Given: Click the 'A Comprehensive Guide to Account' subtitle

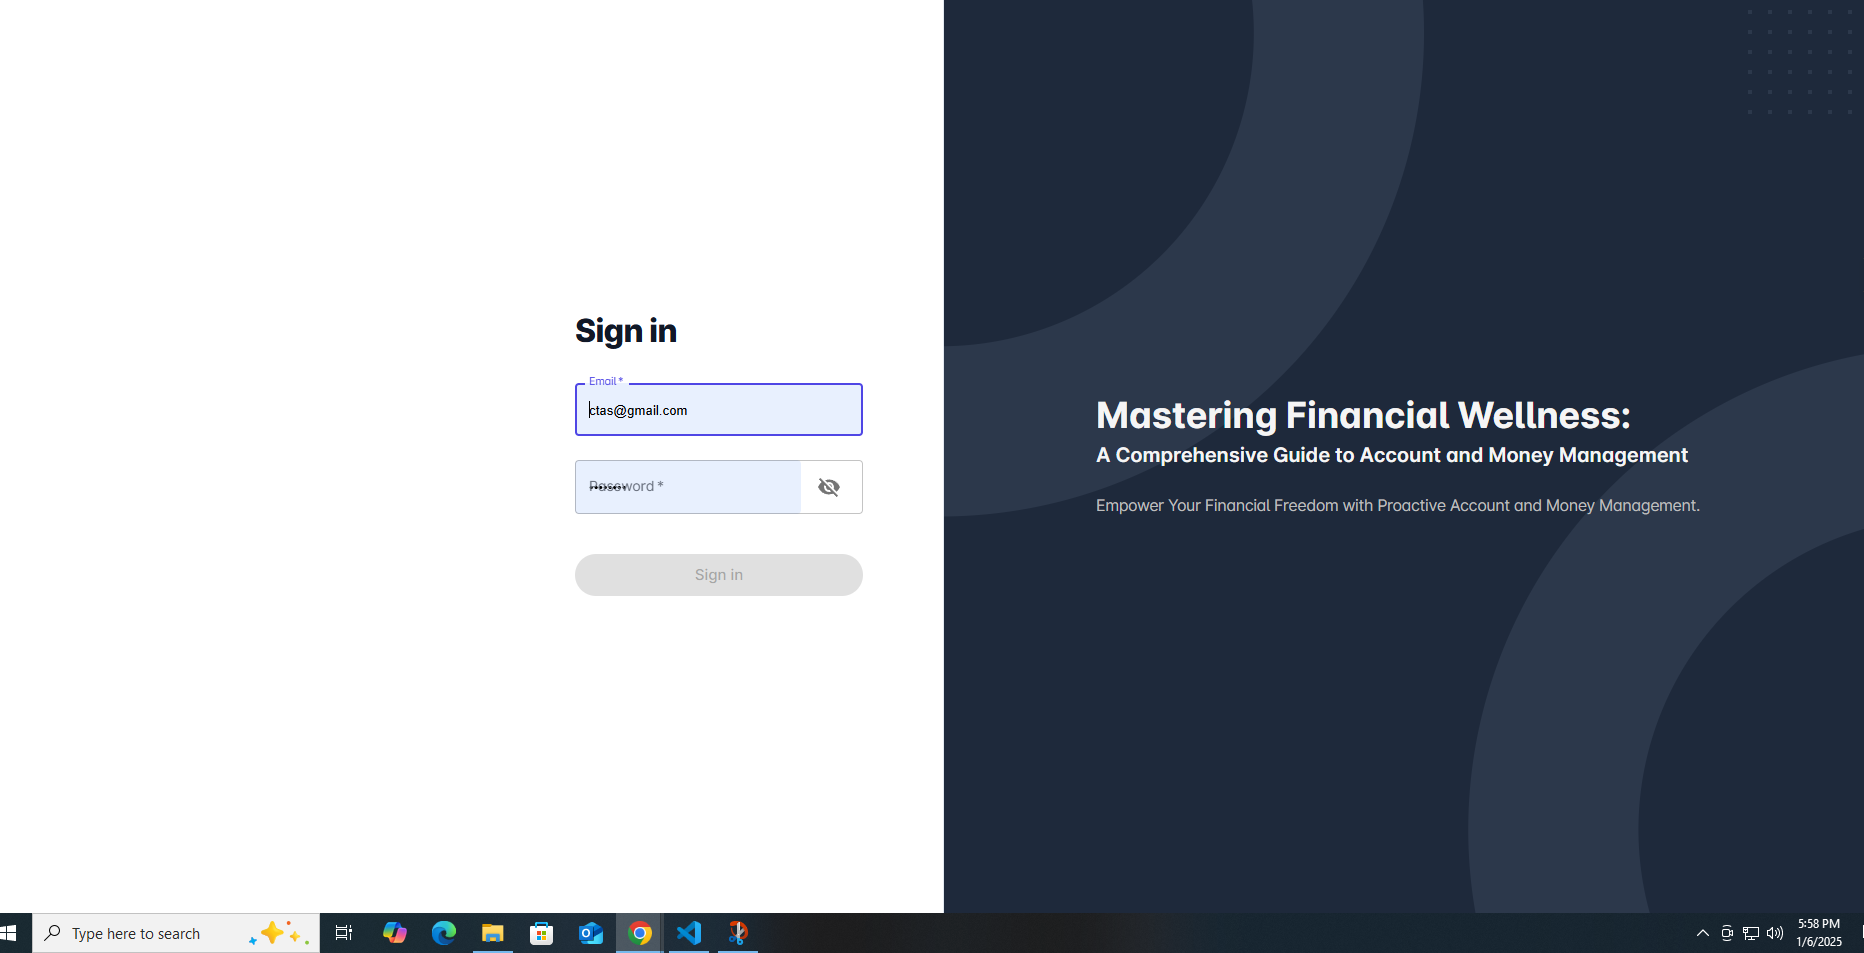Looking at the screenshot, I should tap(1392, 455).
